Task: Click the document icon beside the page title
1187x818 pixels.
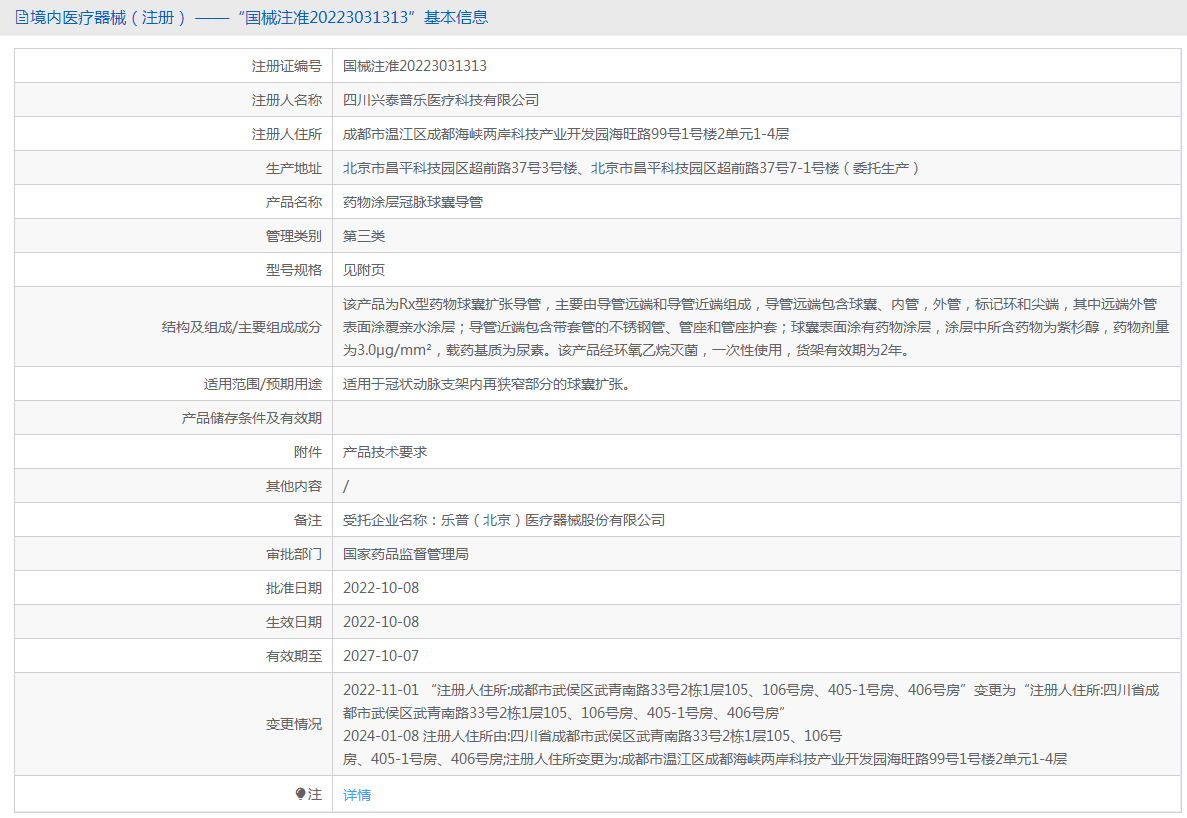Action: 22,18
